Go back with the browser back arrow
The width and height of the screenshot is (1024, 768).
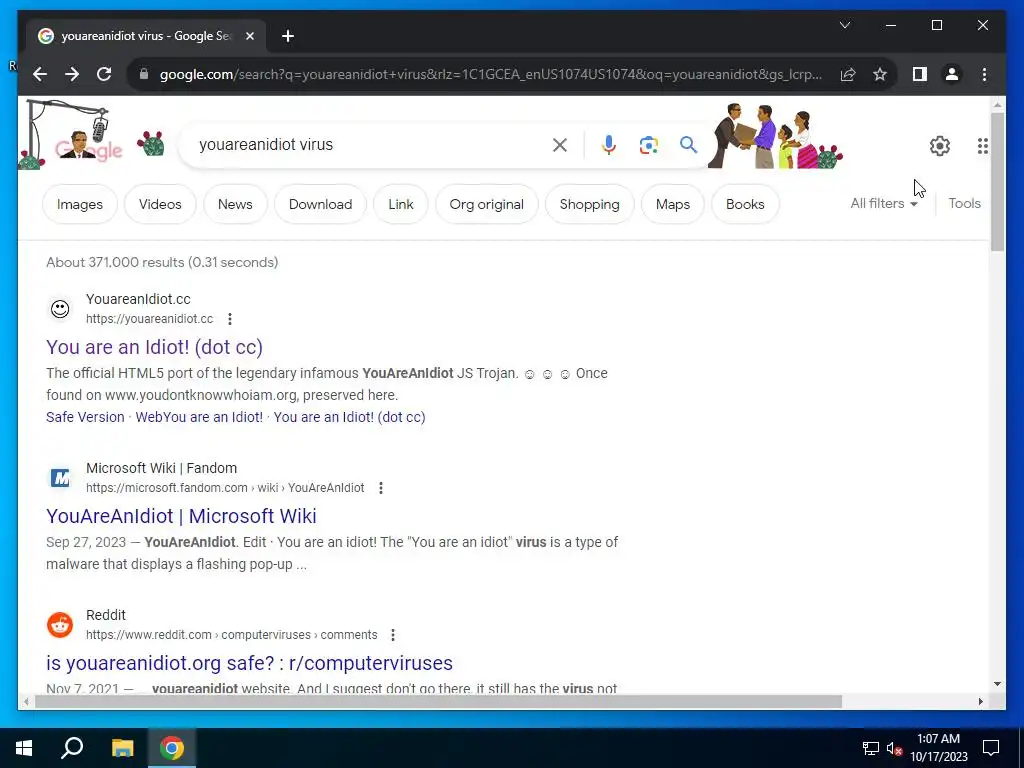coord(40,74)
